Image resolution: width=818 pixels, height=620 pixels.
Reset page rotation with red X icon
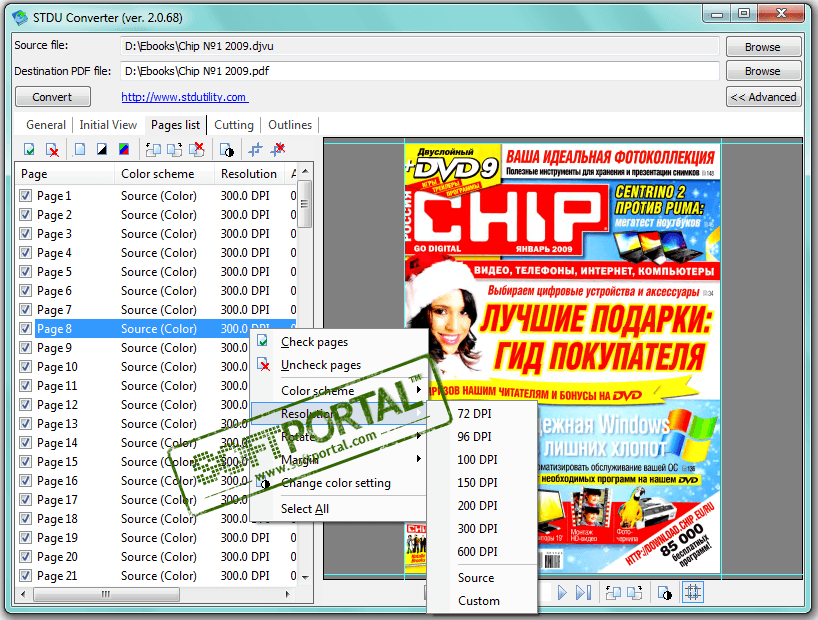pos(197,150)
